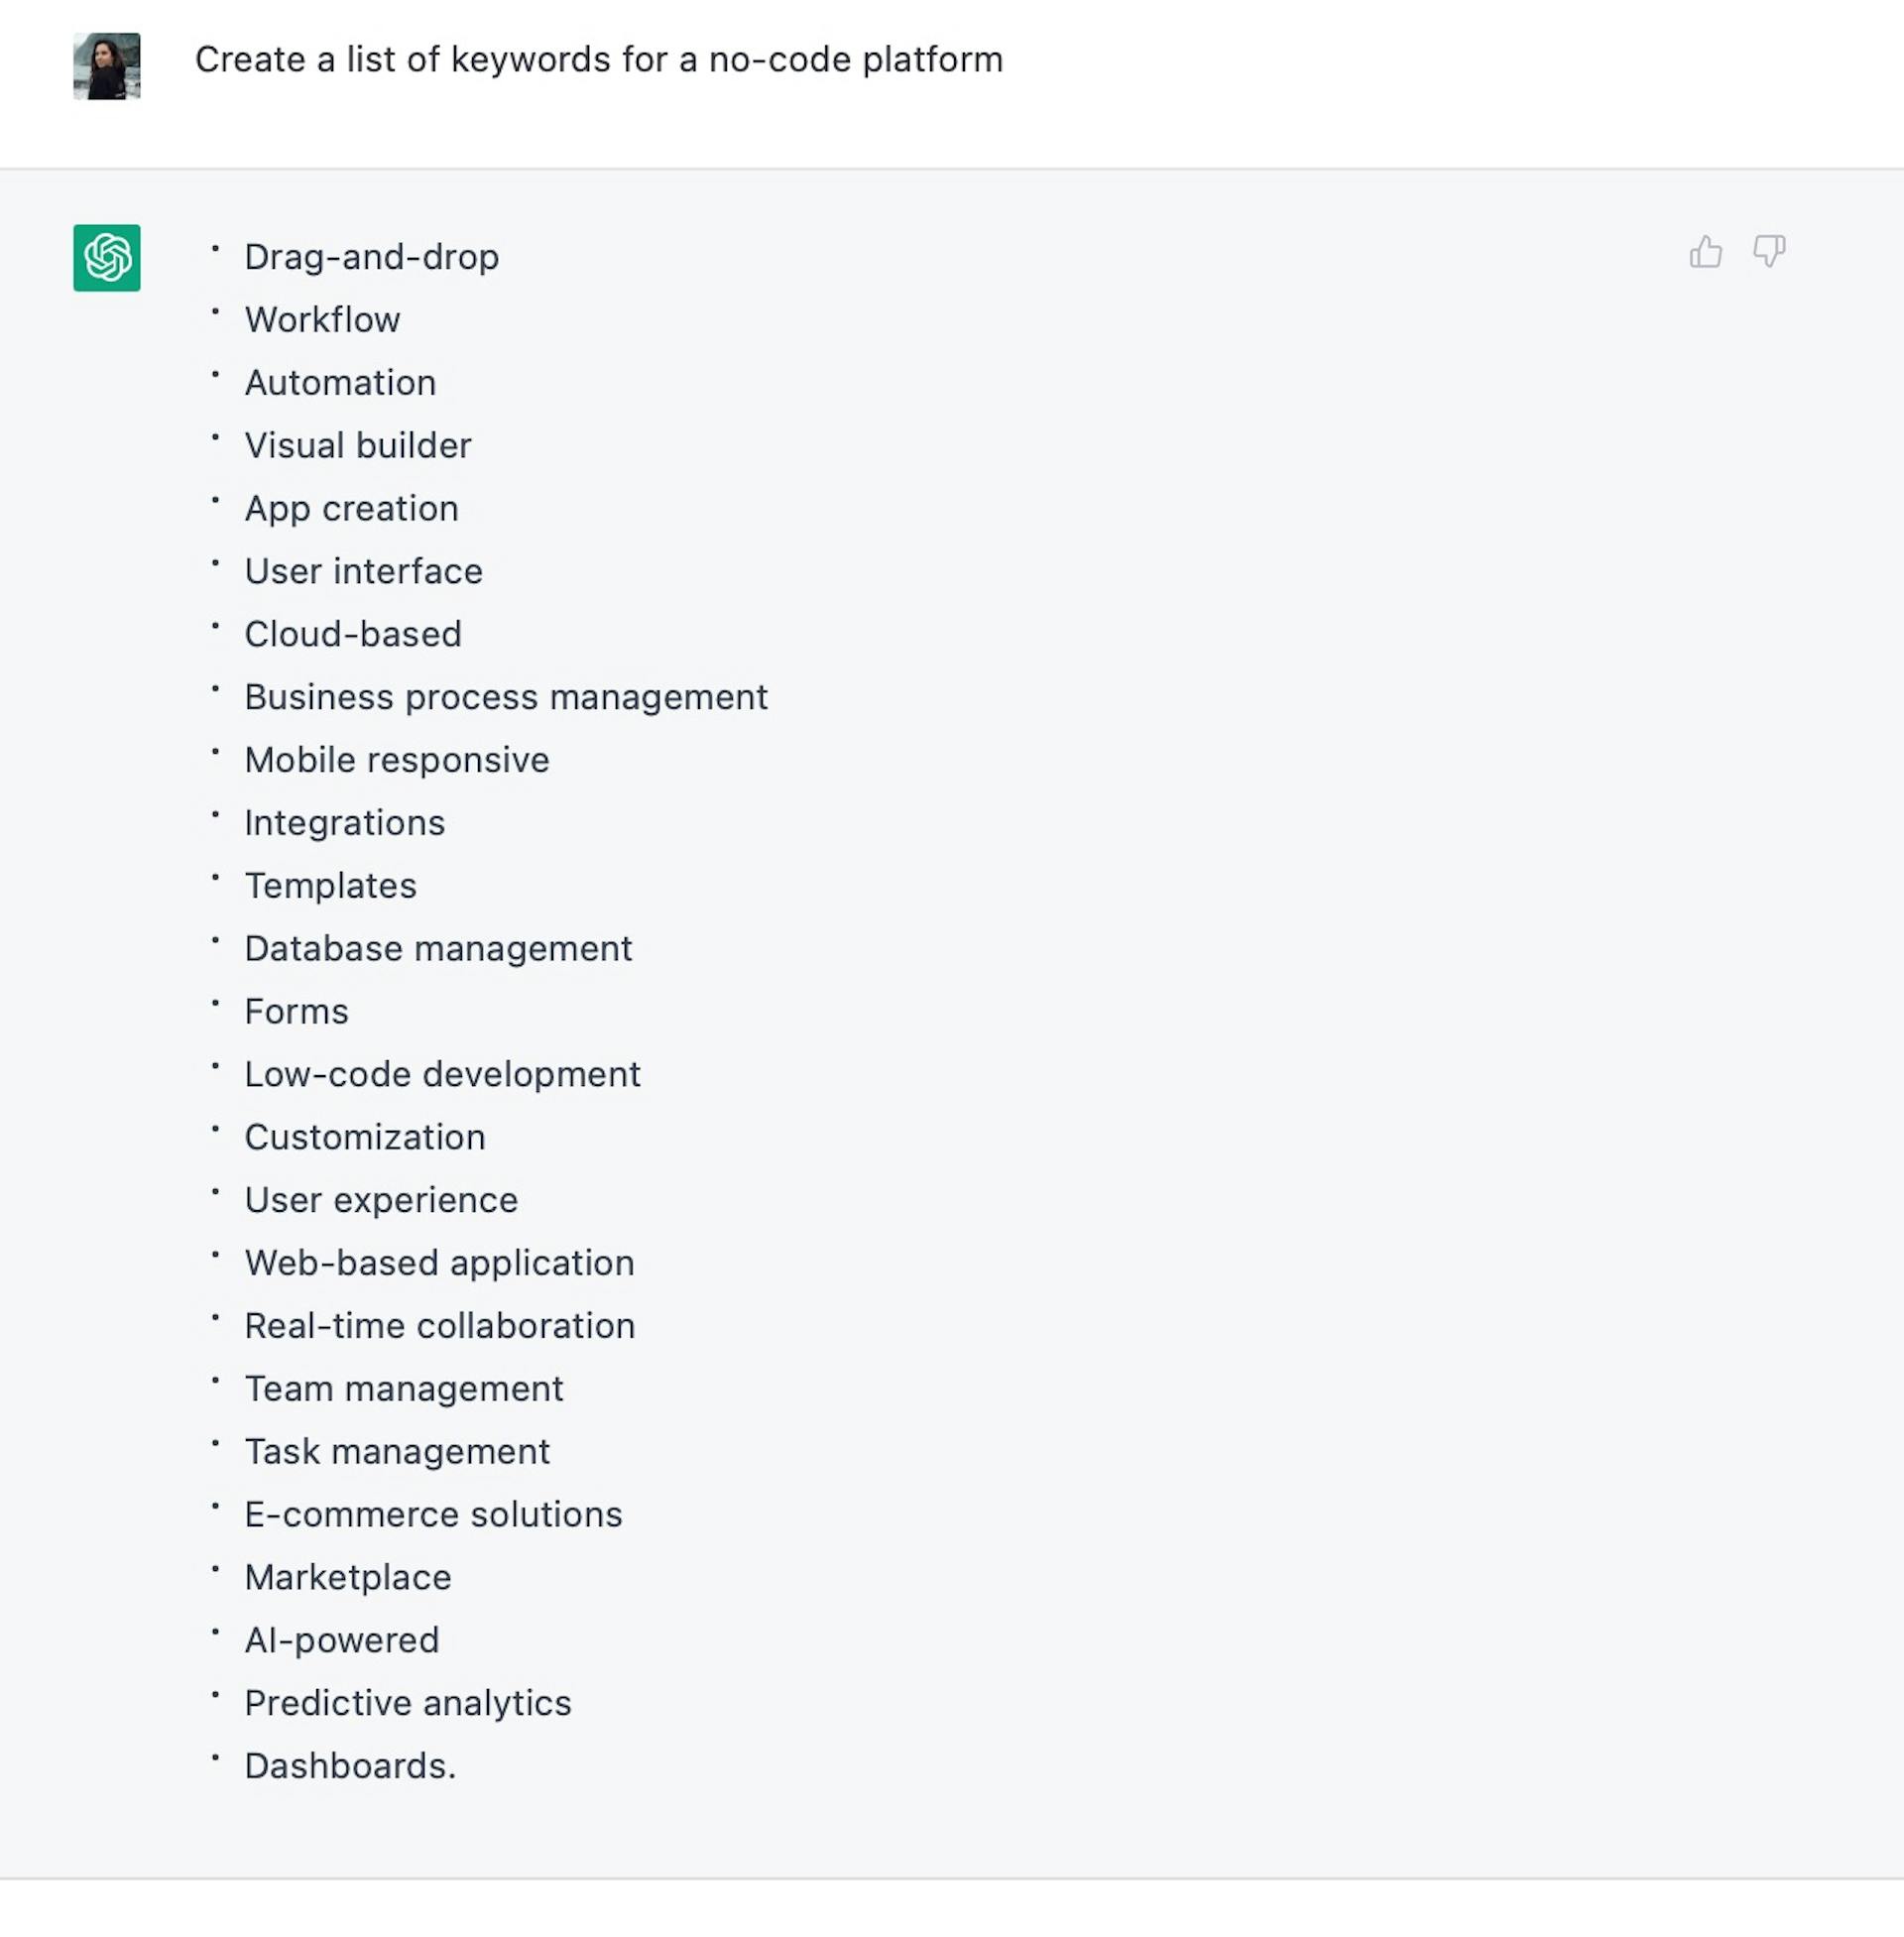Select the "Workflow" list item
The height and width of the screenshot is (1937, 1904).
point(322,320)
